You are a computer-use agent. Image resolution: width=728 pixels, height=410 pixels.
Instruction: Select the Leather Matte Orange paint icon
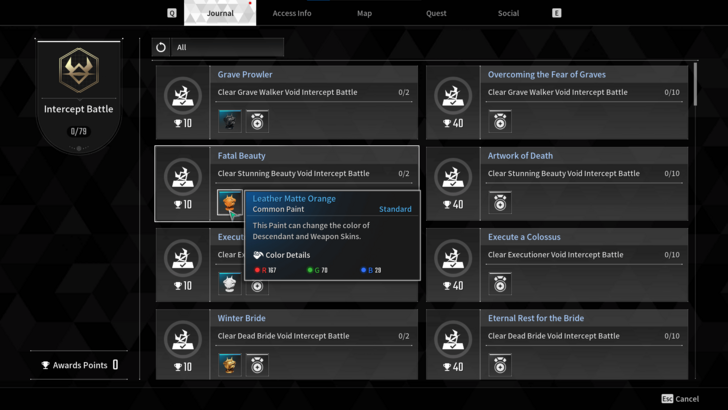tap(230, 203)
